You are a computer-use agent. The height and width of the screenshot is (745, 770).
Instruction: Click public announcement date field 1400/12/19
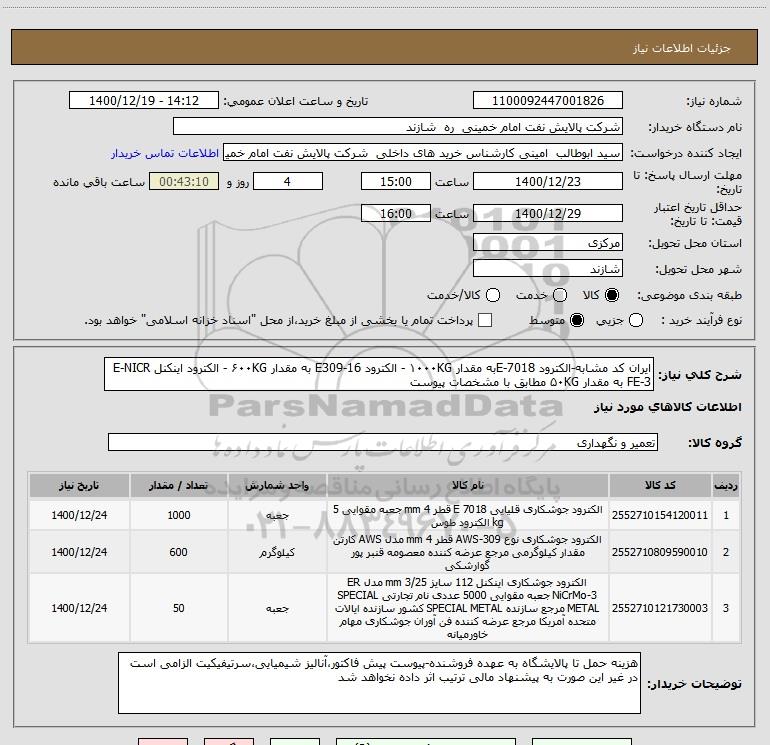click(x=144, y=101)
